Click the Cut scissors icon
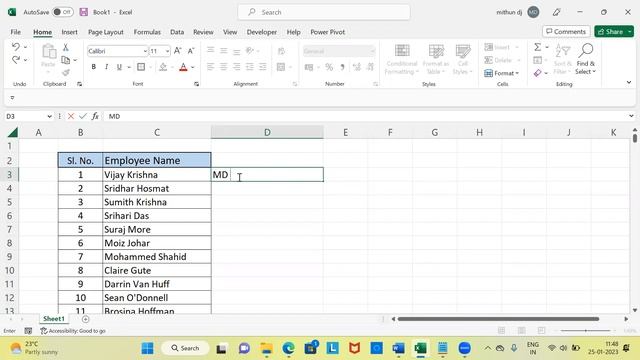 tap(66, 47)
